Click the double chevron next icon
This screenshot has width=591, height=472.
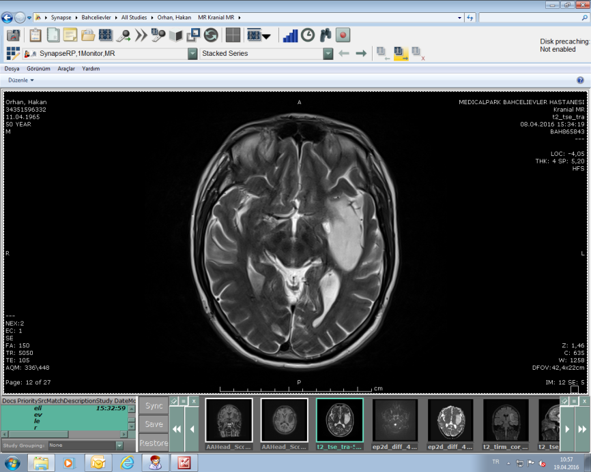pyautogui.click(x=141, y=36)
